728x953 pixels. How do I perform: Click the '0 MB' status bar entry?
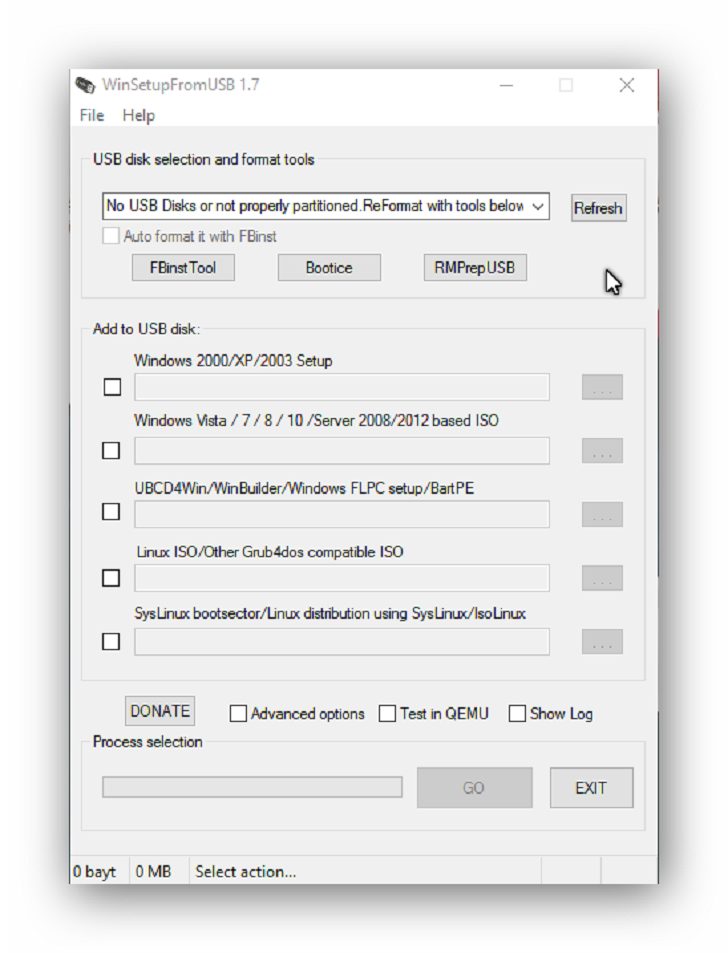tap(153, 872)
